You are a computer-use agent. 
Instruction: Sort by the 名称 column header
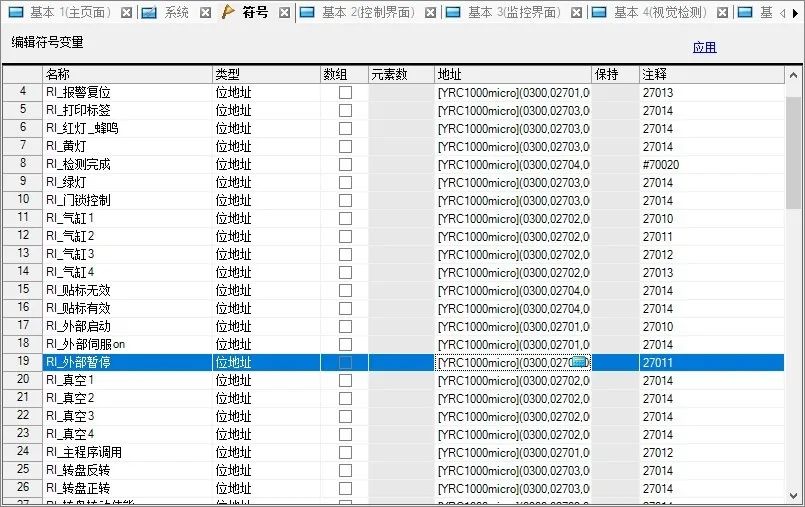point(126,74)
